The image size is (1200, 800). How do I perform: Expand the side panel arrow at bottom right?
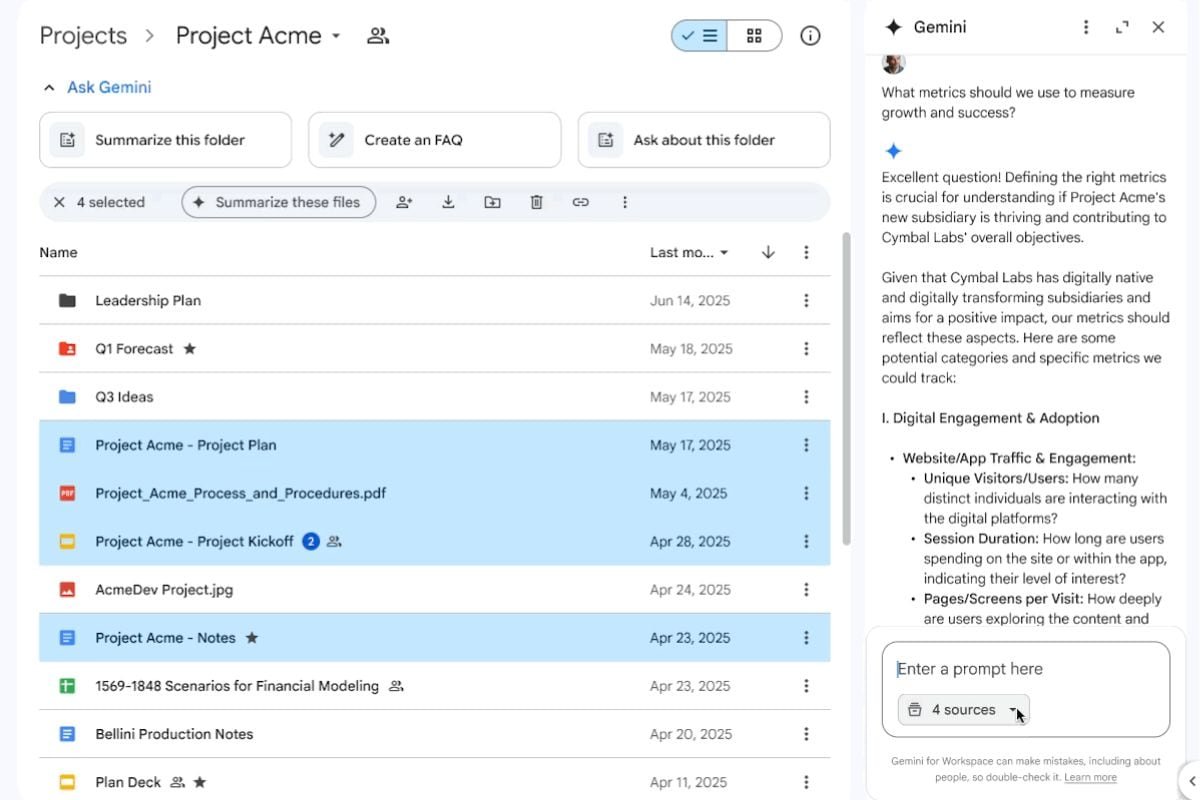pyautogui.click(x=1191, y=781)
